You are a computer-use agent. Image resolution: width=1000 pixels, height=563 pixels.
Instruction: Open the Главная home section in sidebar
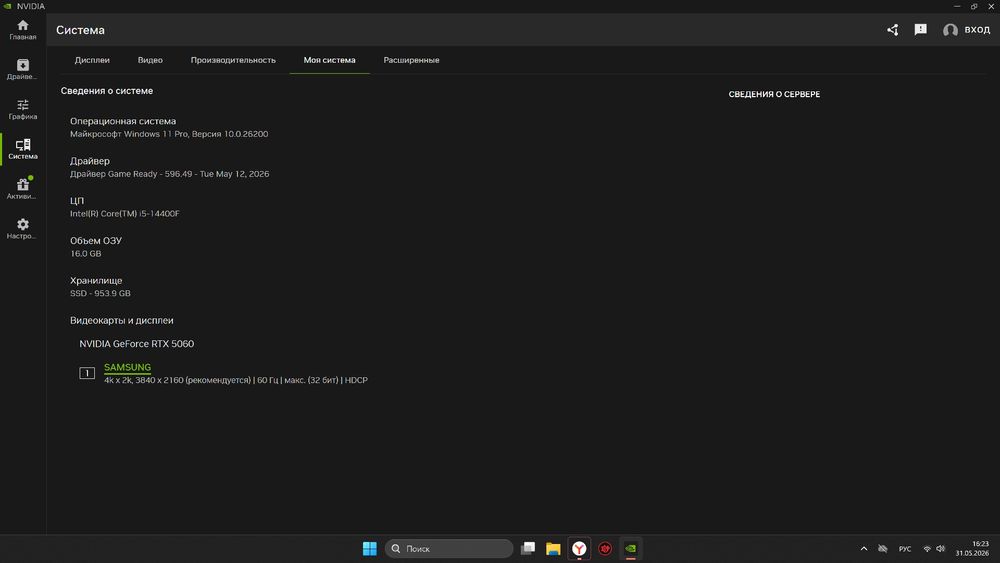click(x=22, y=30)
